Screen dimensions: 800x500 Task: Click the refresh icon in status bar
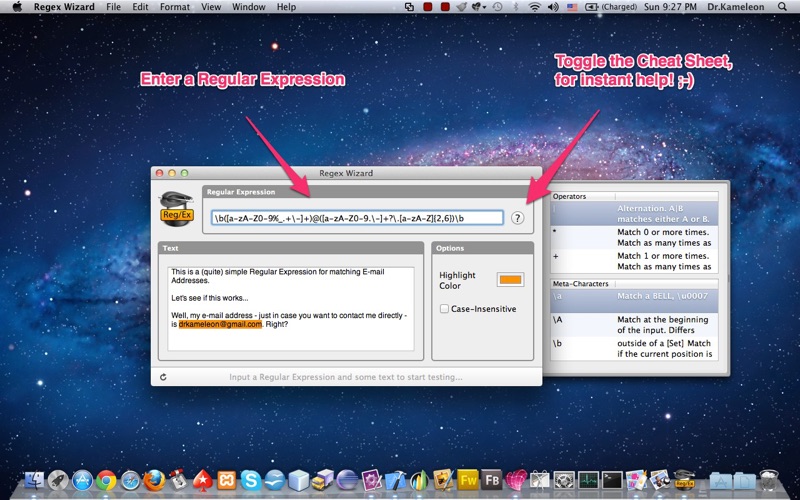pos(163,377)
